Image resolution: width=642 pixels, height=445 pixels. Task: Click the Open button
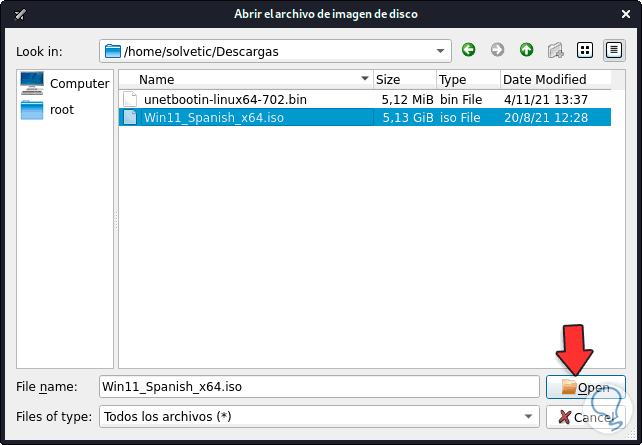585,387
